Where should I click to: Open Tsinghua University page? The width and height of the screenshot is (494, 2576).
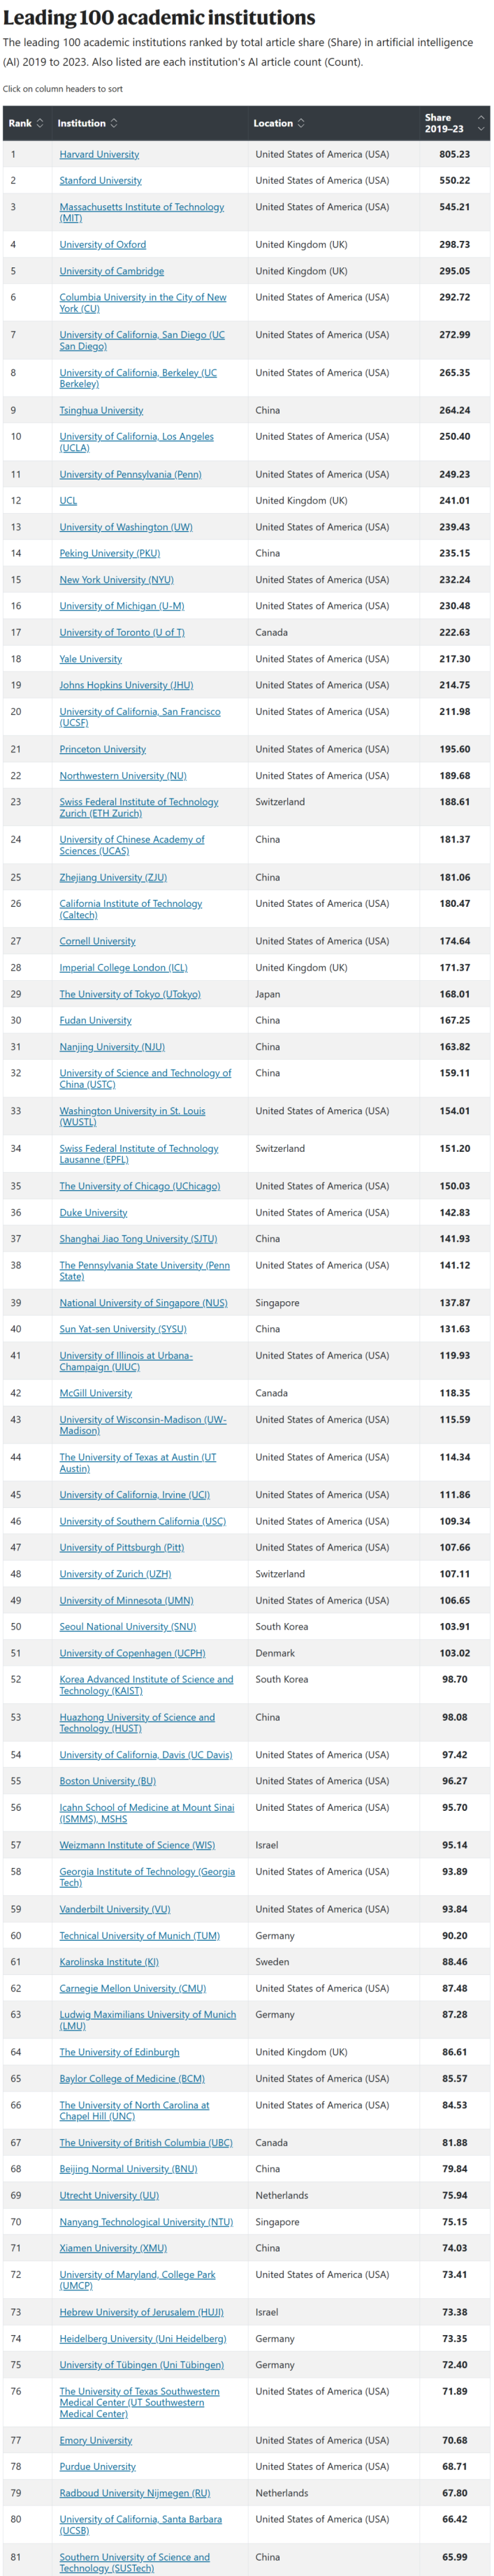tap(101, 410)
